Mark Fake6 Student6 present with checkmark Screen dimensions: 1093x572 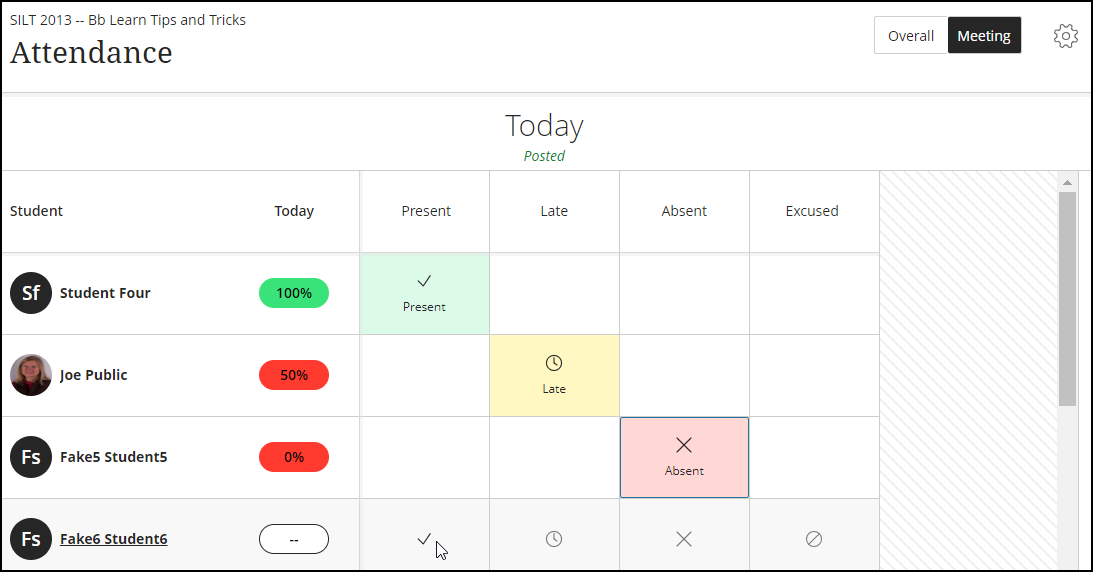(424, 539)
